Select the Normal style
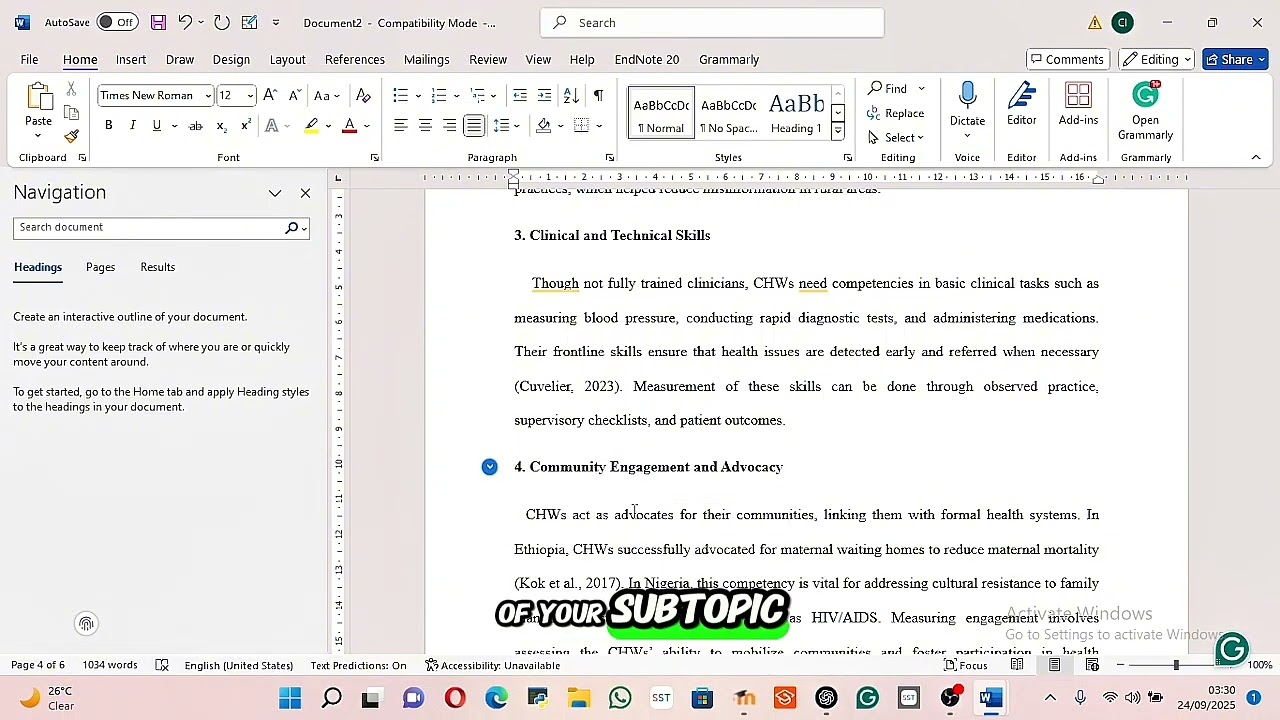Viewport: 1280px width, 720px height. click(661, 113)
